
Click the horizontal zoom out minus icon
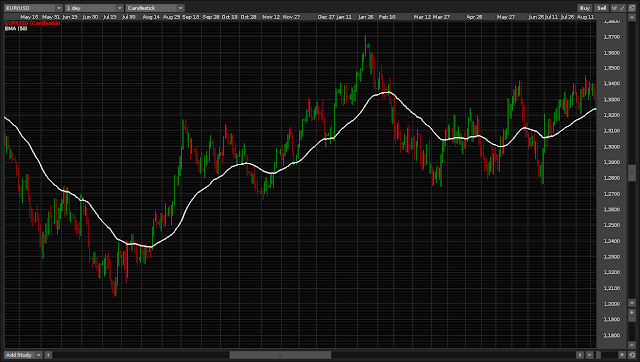pyautogui.click(x=590, y=355)
